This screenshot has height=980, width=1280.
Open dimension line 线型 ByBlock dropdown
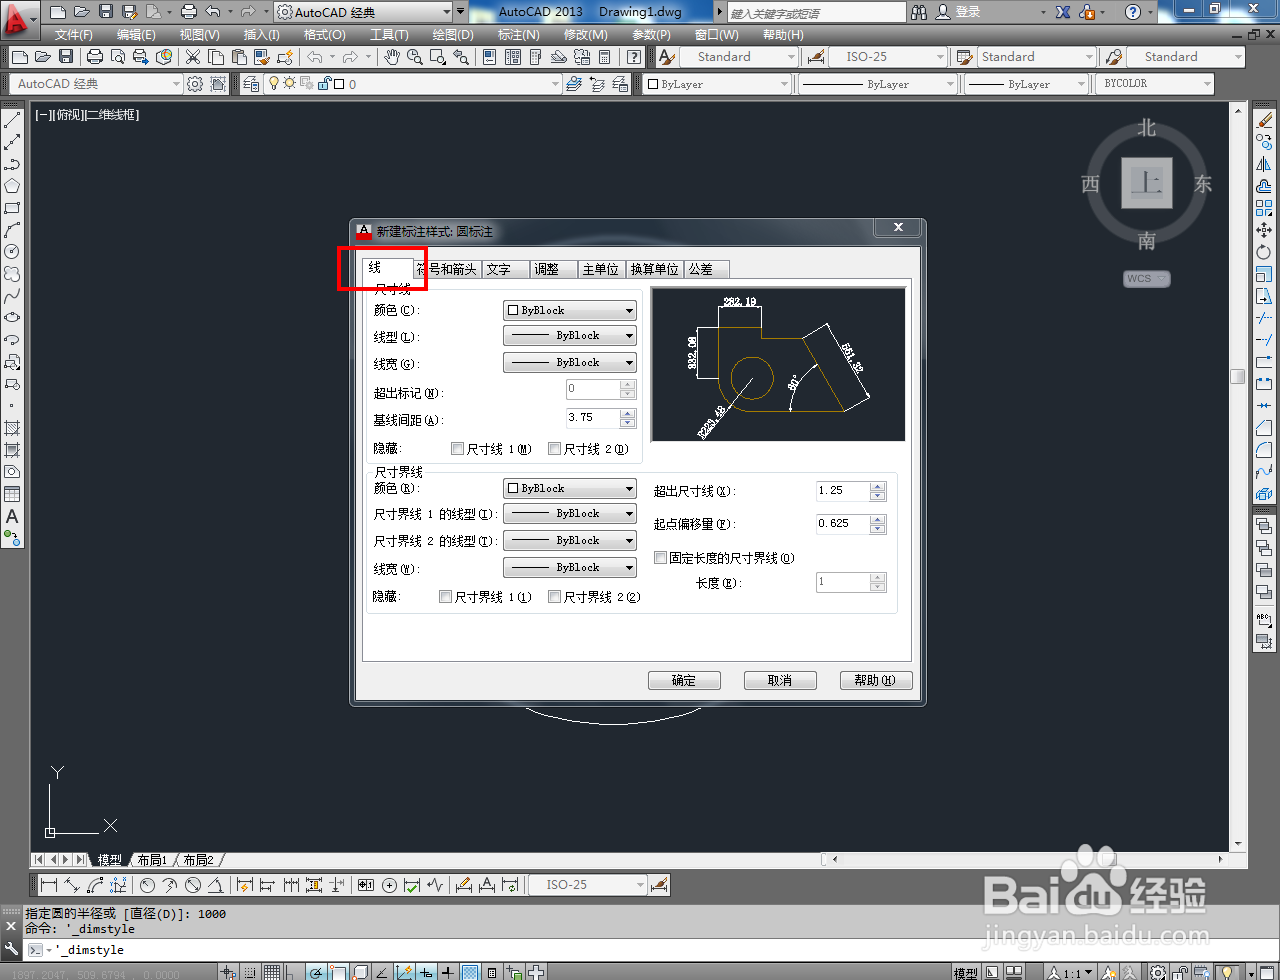(x=570, y=336)
